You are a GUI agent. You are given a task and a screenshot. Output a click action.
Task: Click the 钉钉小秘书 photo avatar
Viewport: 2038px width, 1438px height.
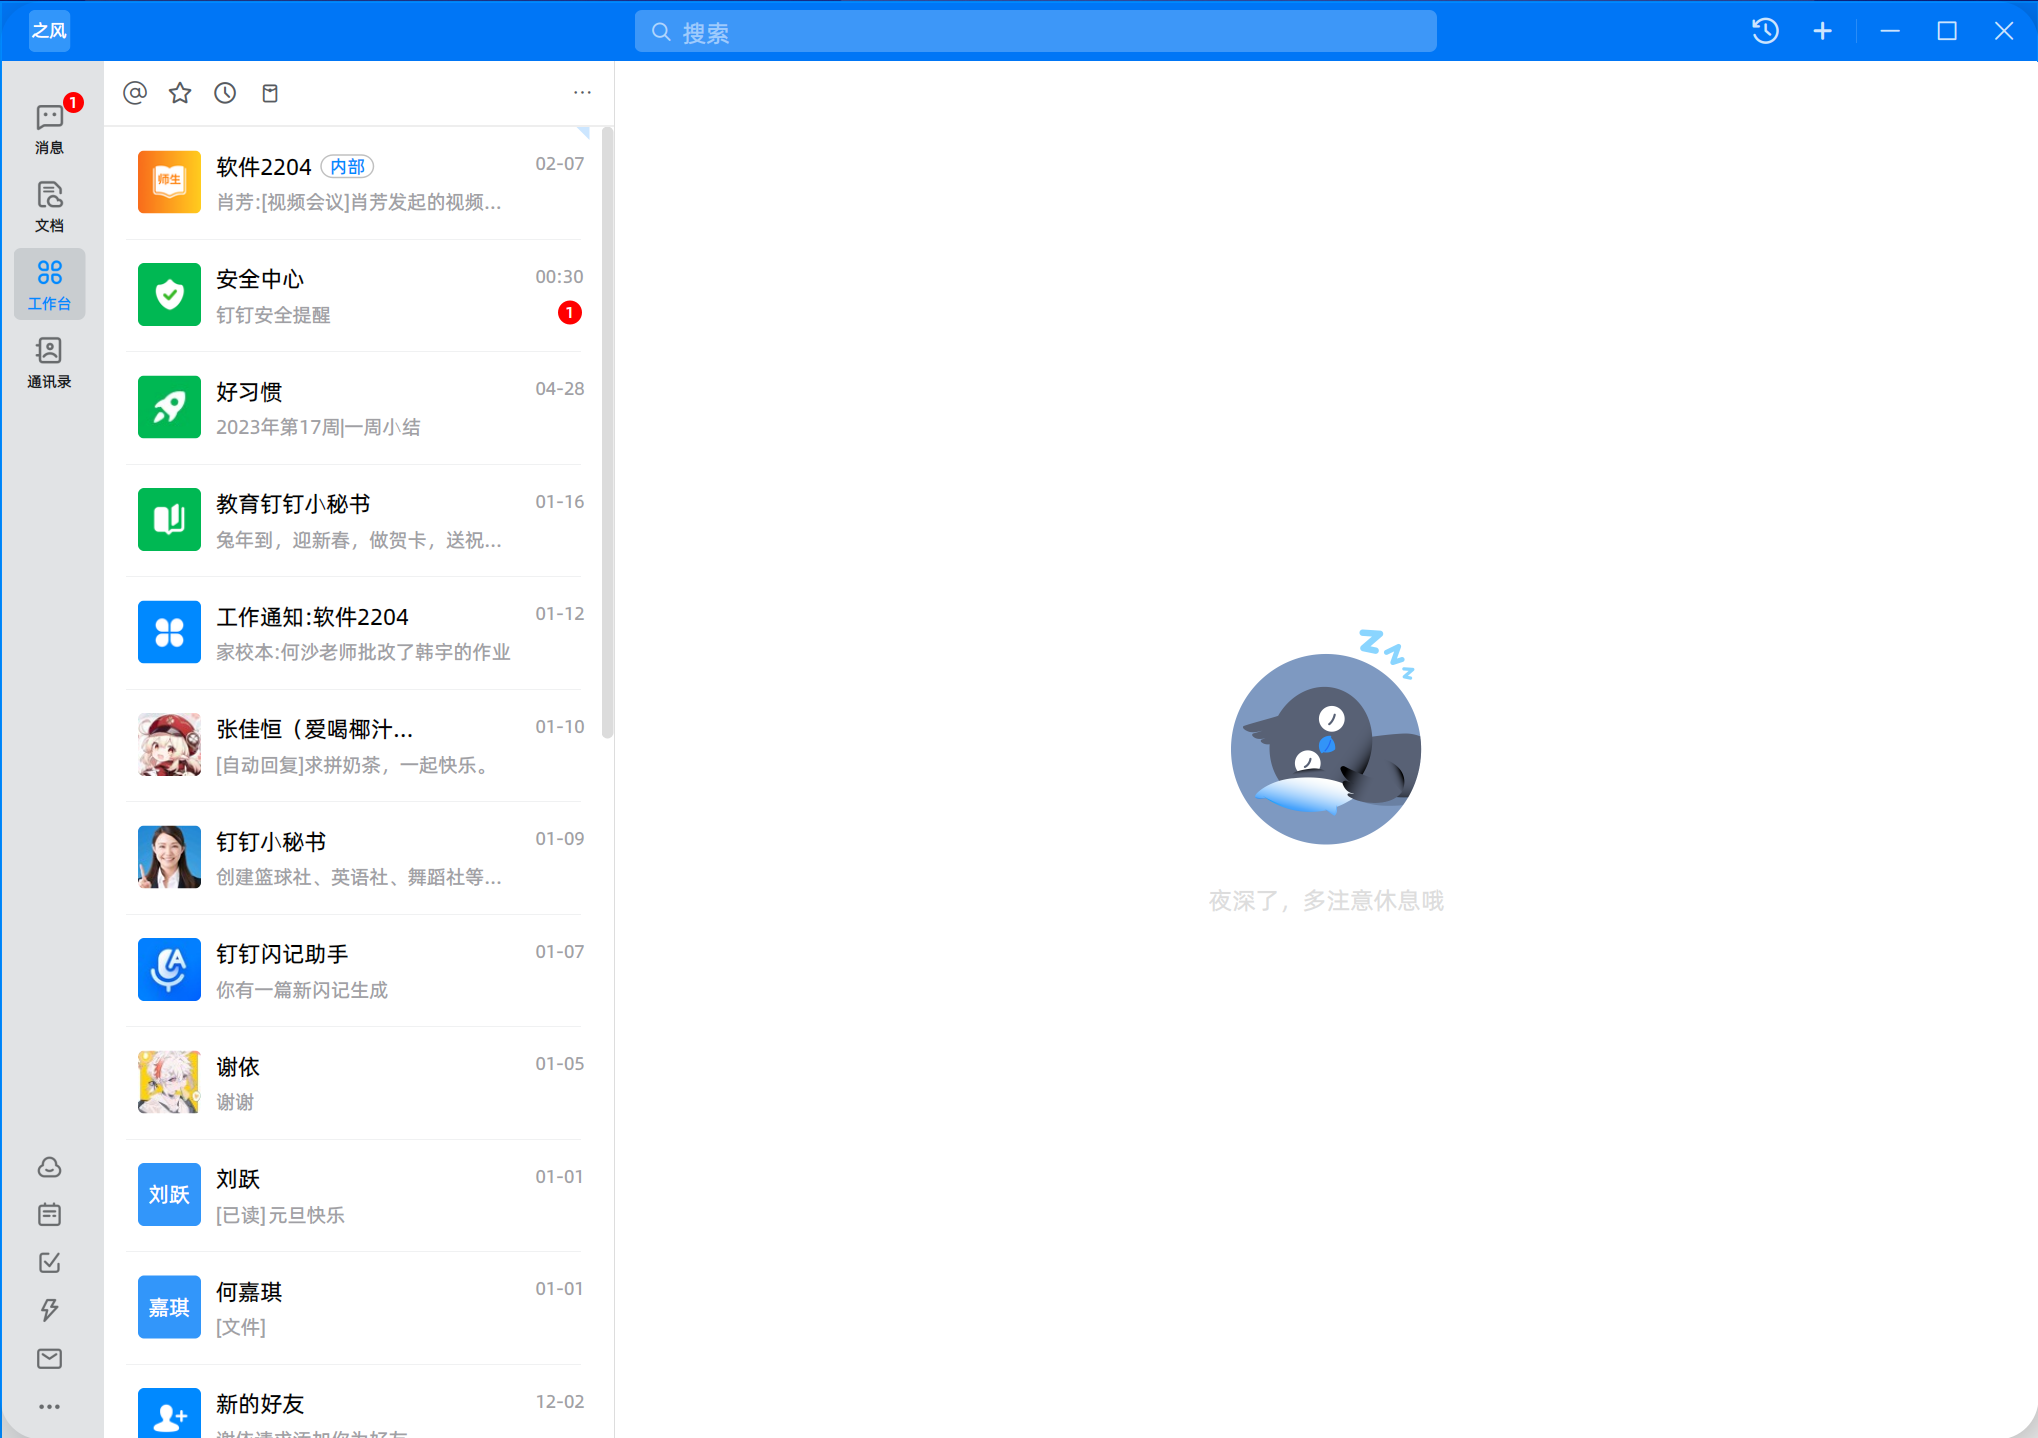pyautogui.click(x=169, y=857)
